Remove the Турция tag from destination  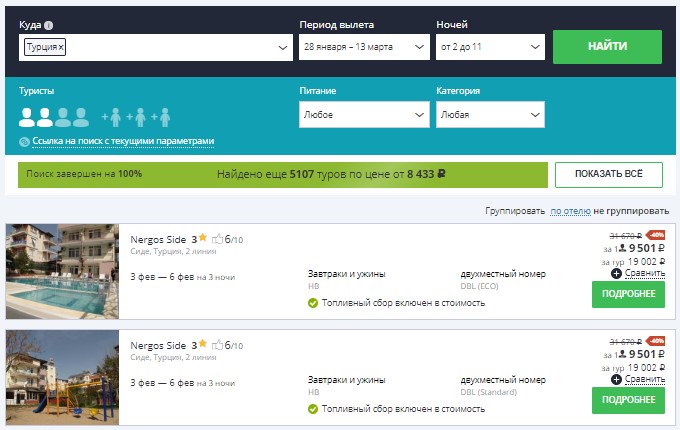(61, 47)
